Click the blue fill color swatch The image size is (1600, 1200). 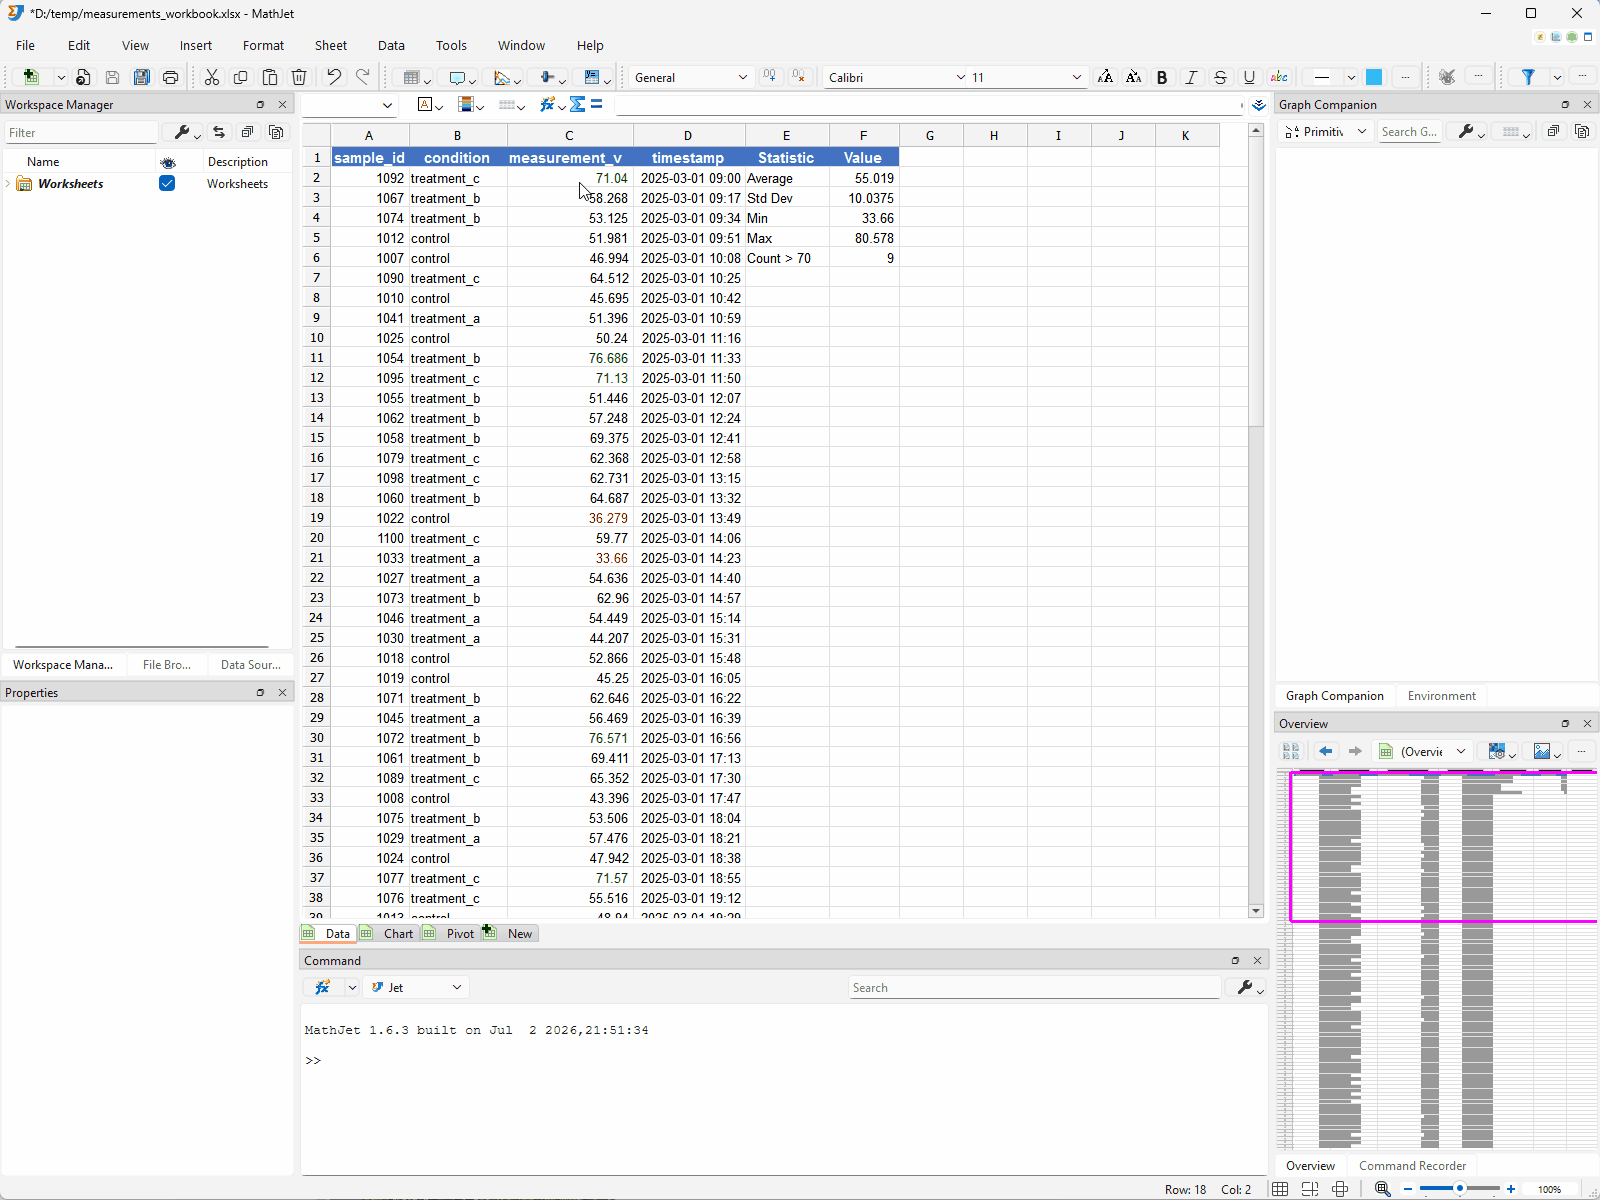1374,77
